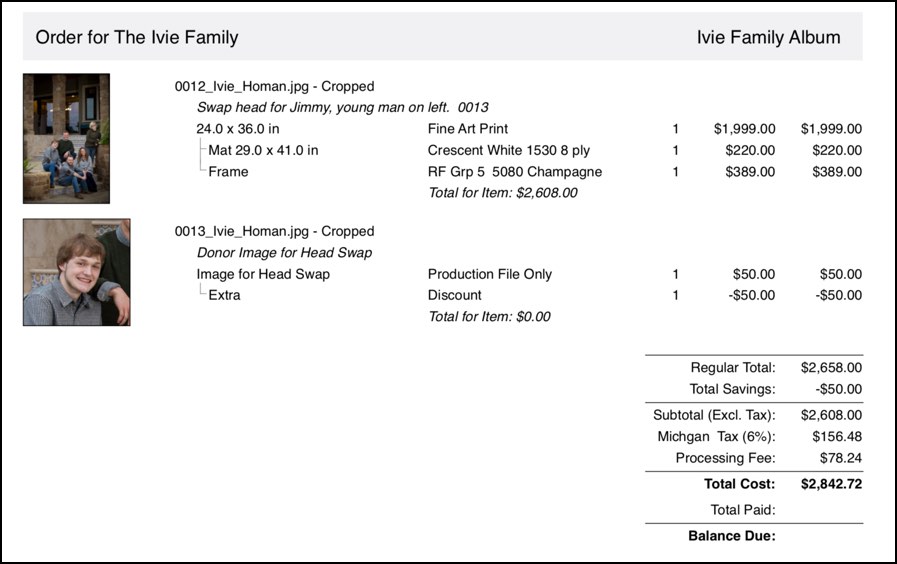This screenshot has width=897, height=564.
Task: Select the 'Donor Image for Head Swap' note
Action: point(284,253)
